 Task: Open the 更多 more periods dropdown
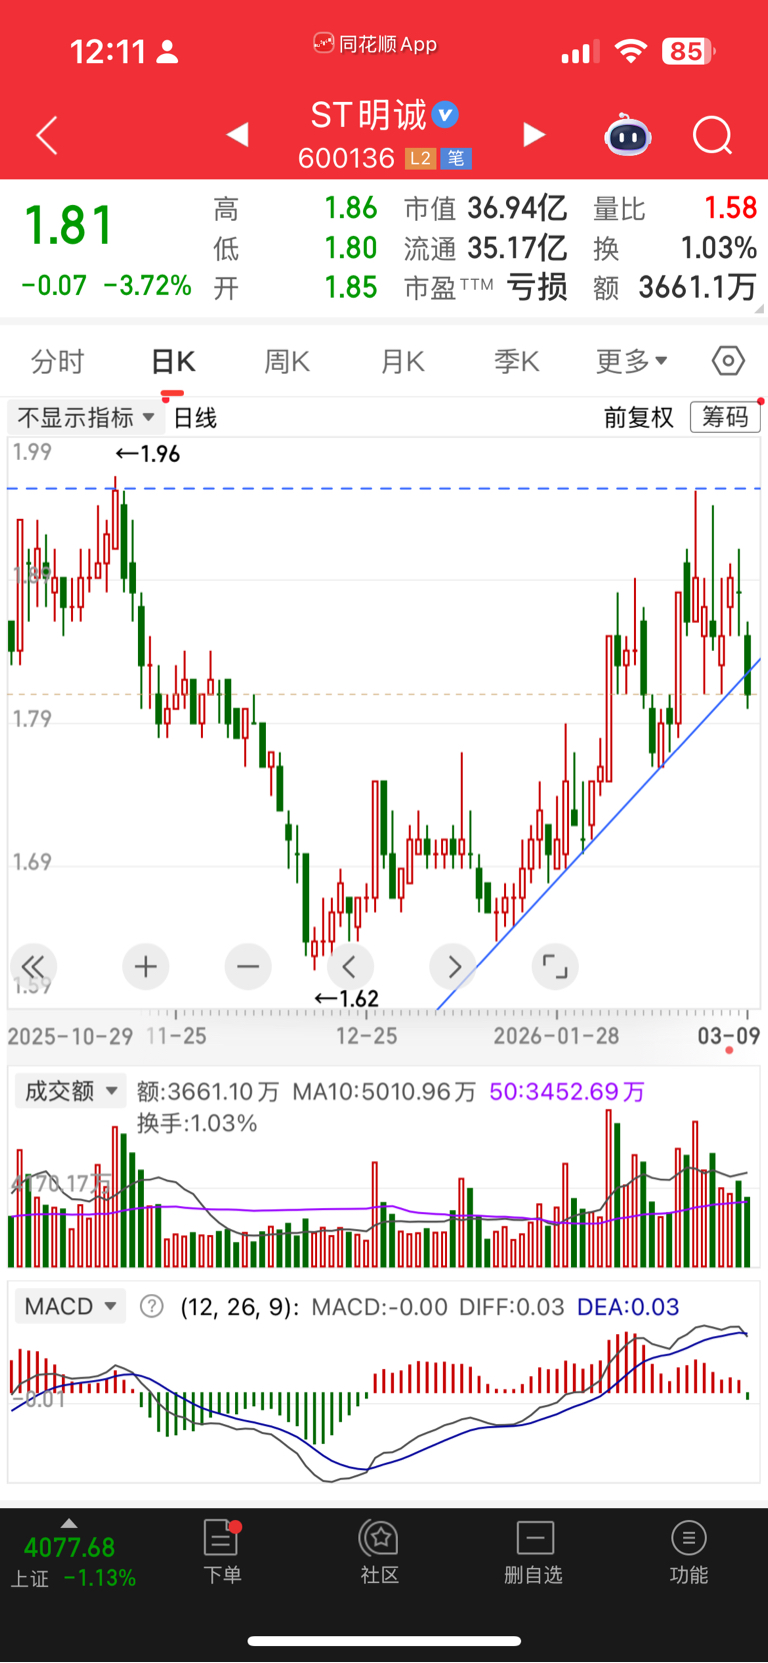[632, 361]
